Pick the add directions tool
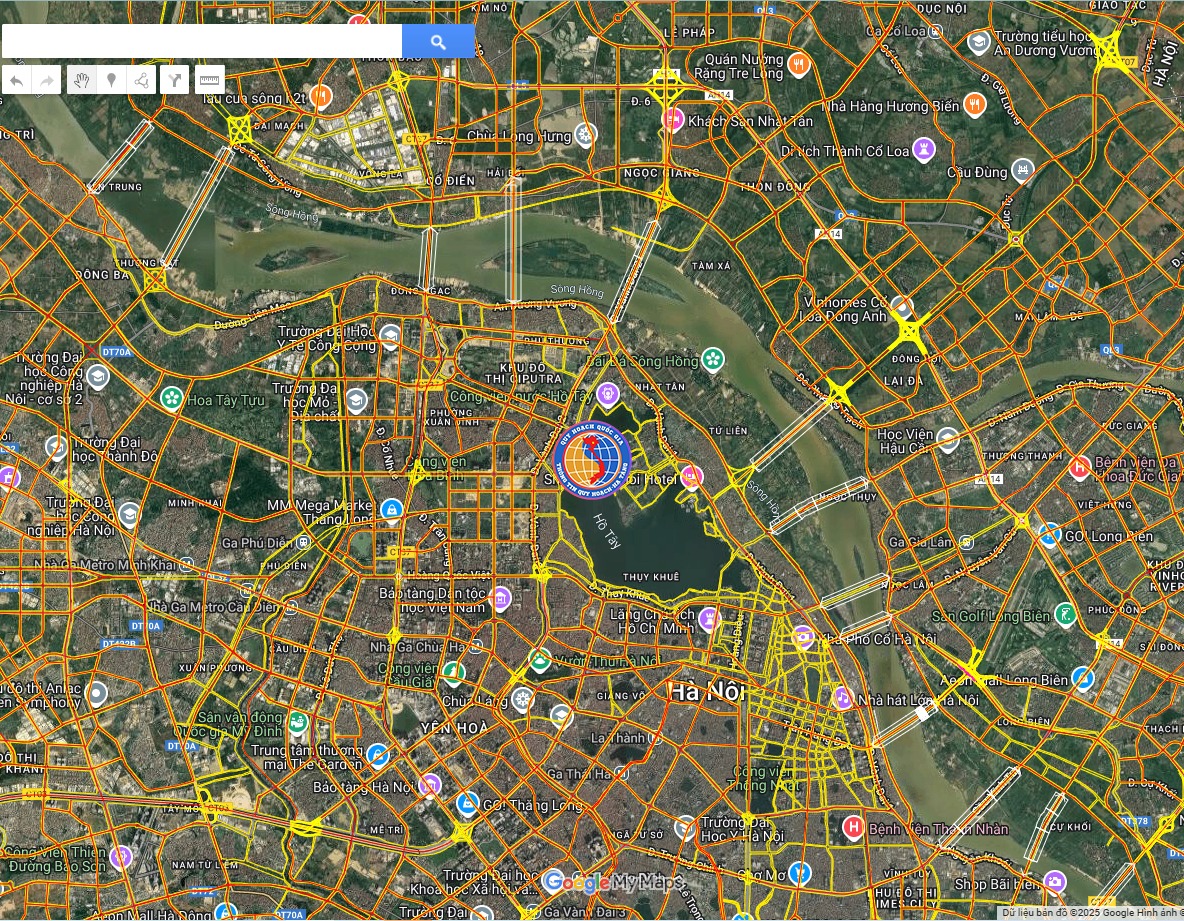This screenshot has width=1184, height=921. click(175, 80)
